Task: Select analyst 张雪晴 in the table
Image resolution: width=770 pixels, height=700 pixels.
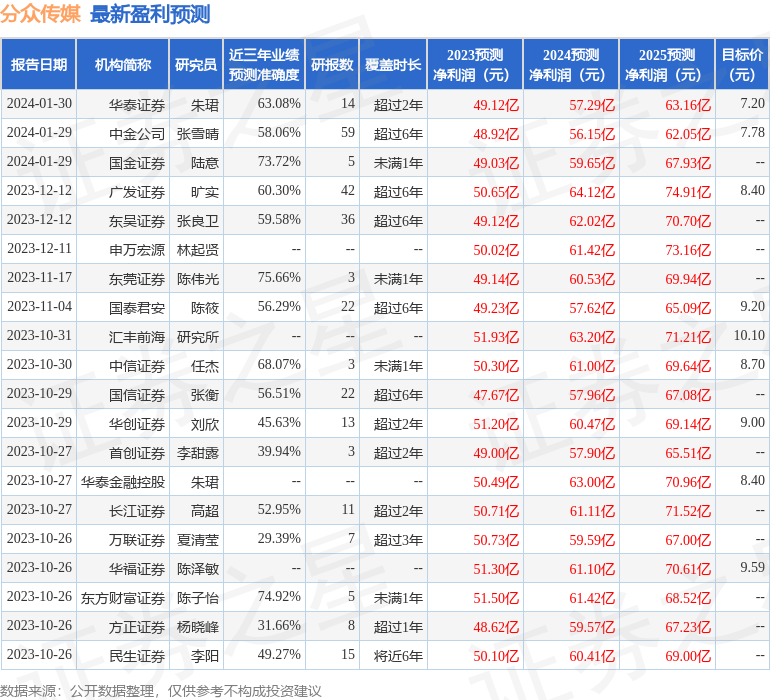Action: (x=197, y=133)
